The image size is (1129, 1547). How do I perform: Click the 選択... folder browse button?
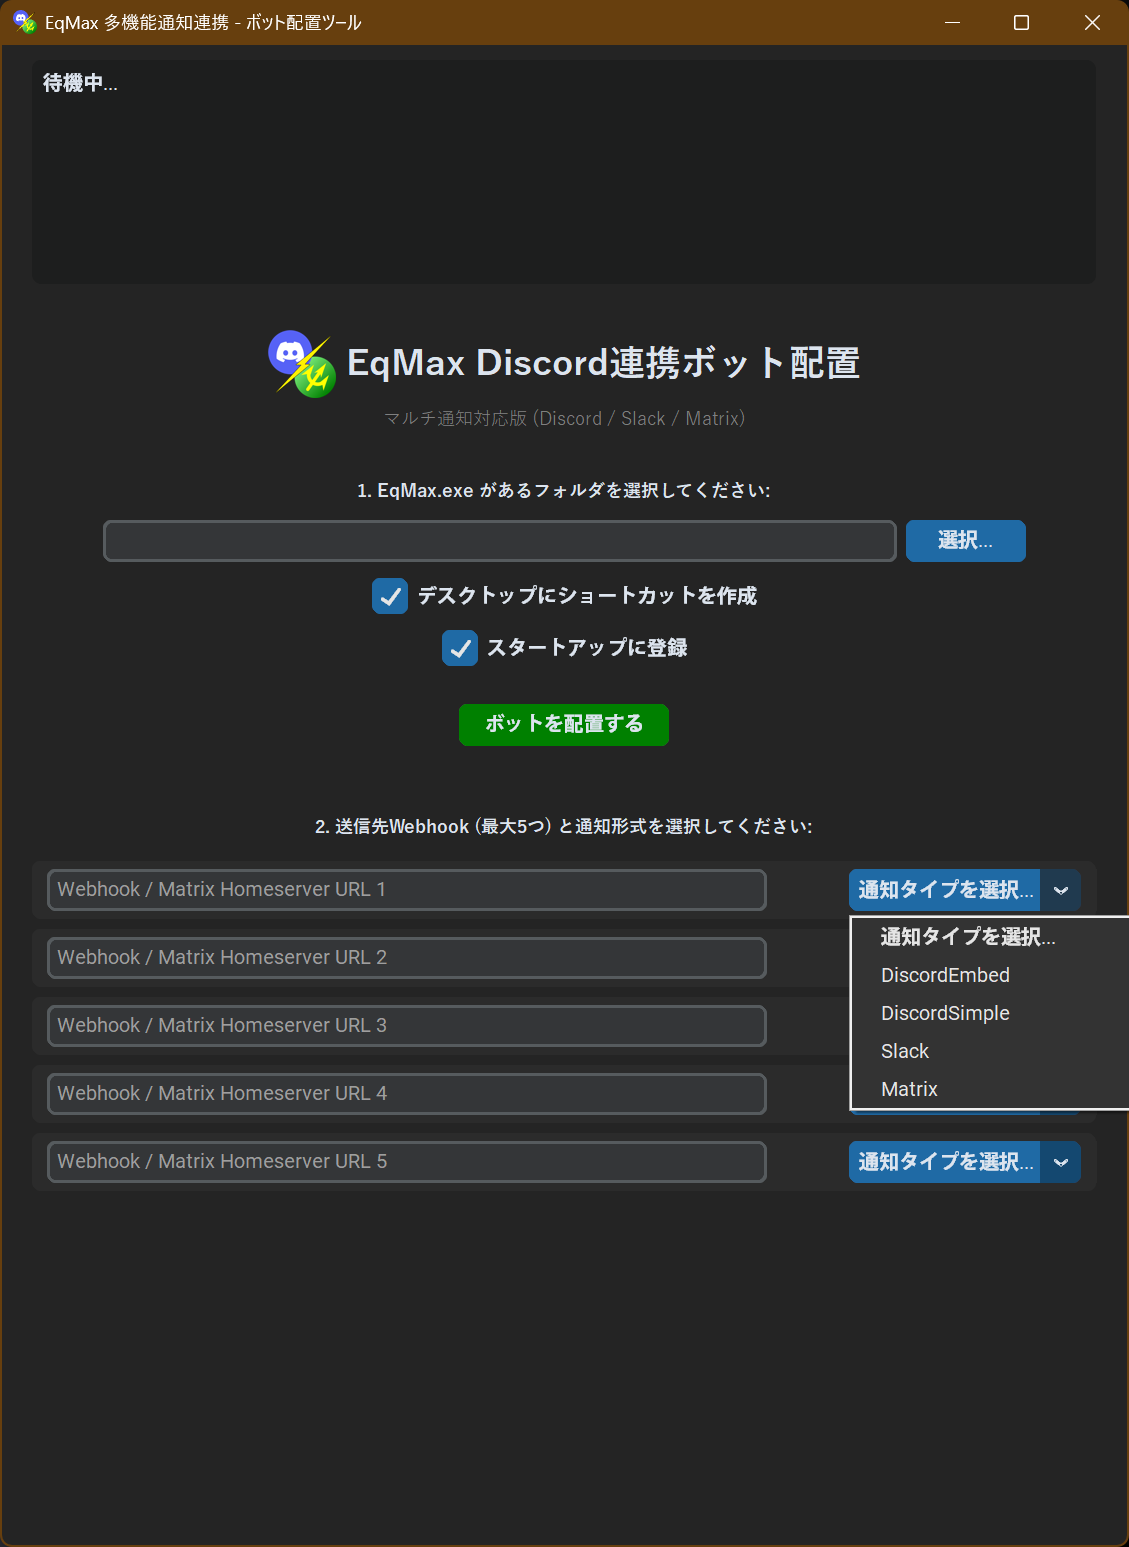964,541
